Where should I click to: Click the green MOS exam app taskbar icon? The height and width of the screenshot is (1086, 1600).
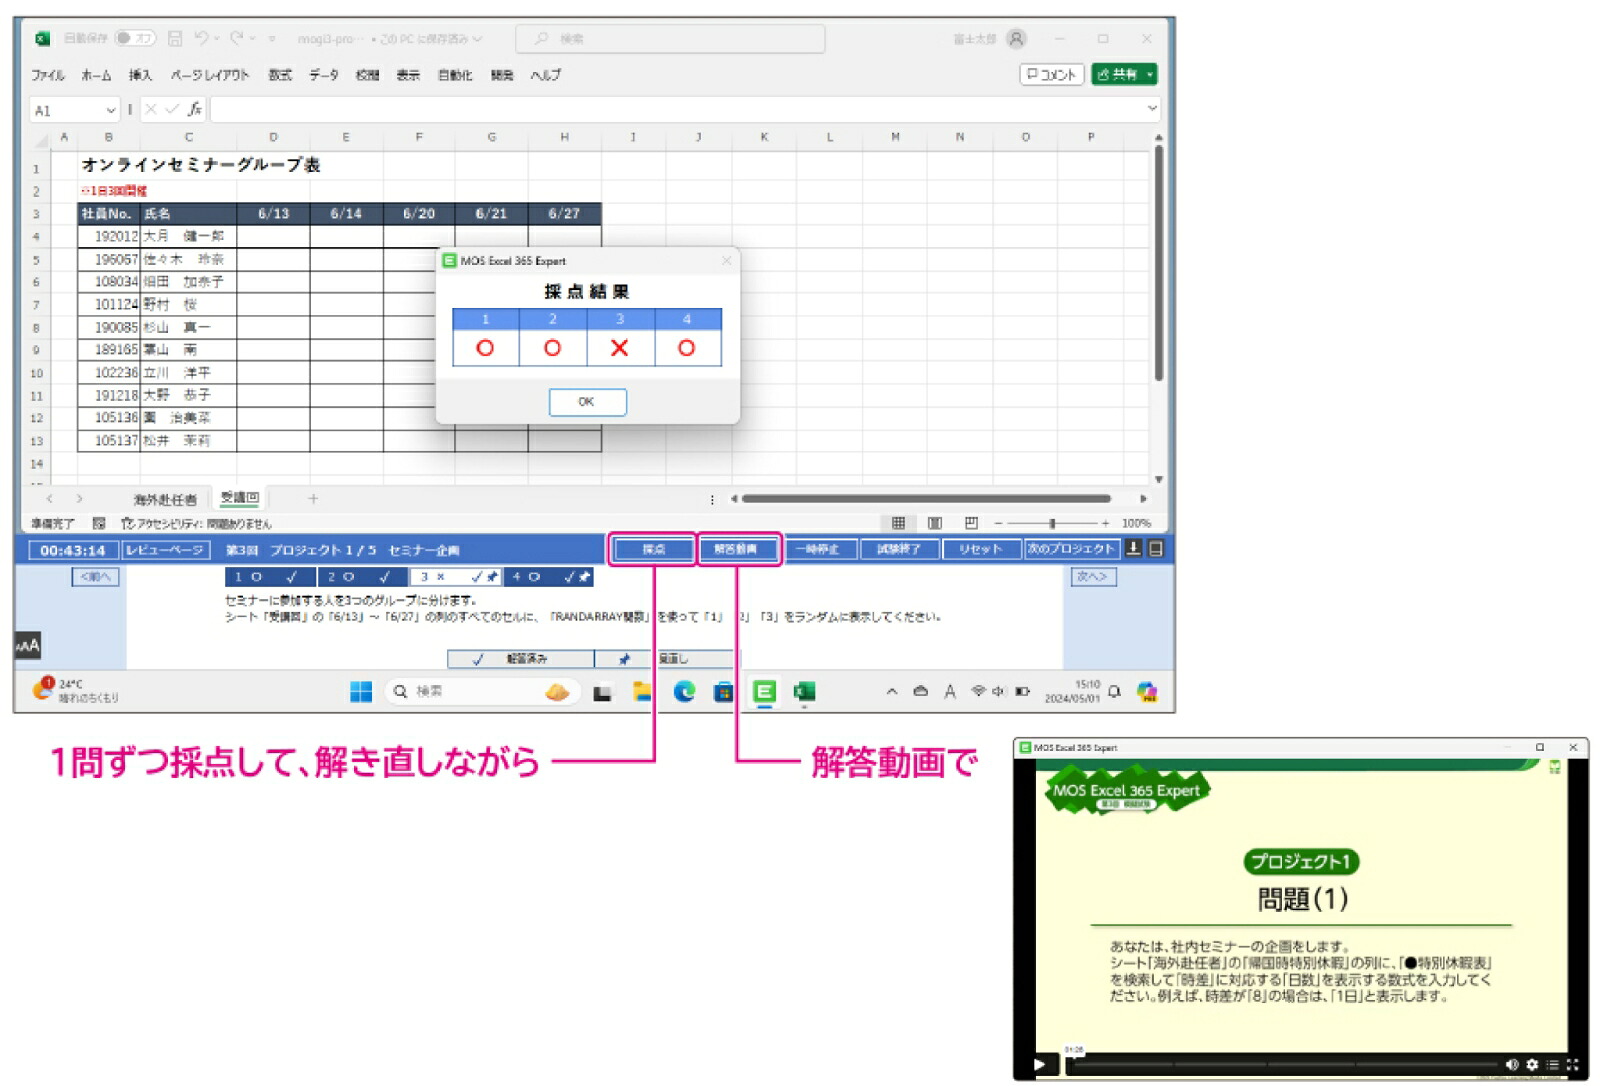point(765,691)
